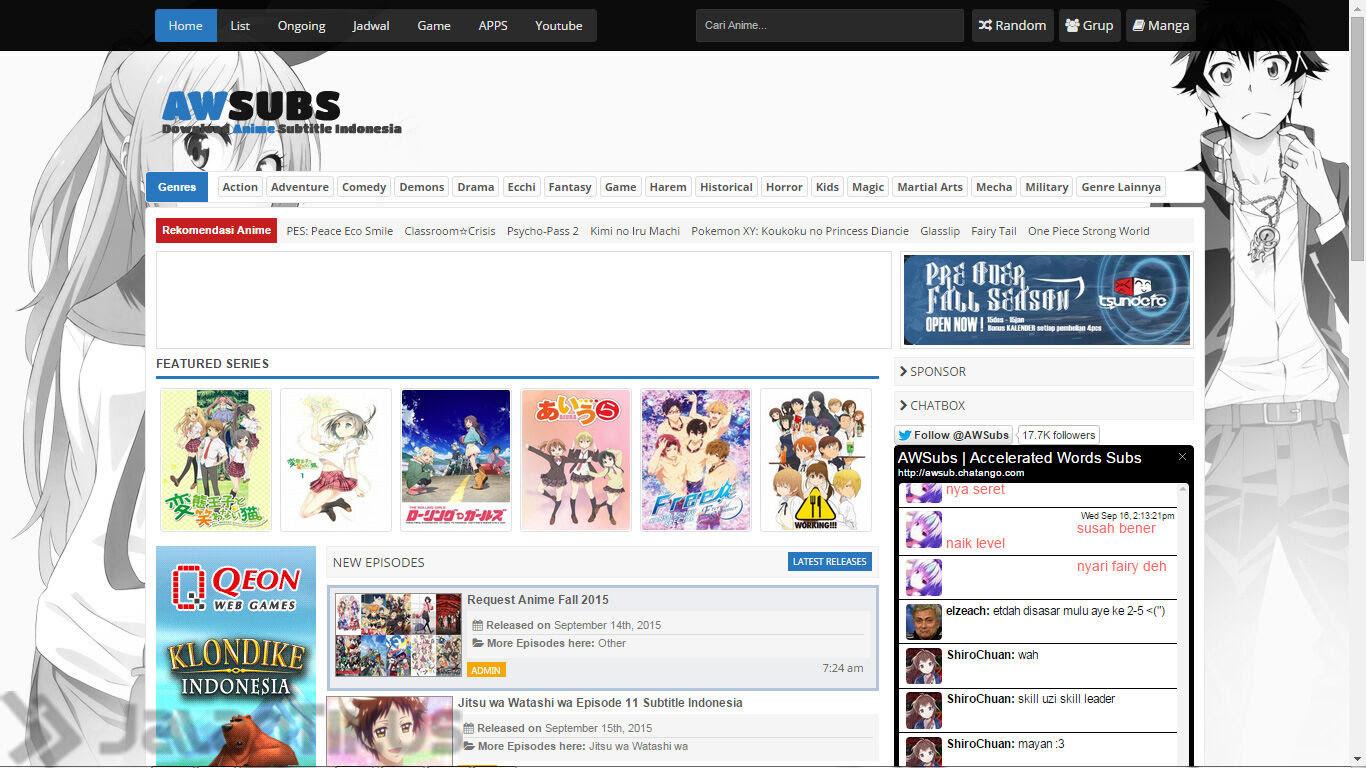
Task: Select the Mecha genre
Action: pos(994,187)
